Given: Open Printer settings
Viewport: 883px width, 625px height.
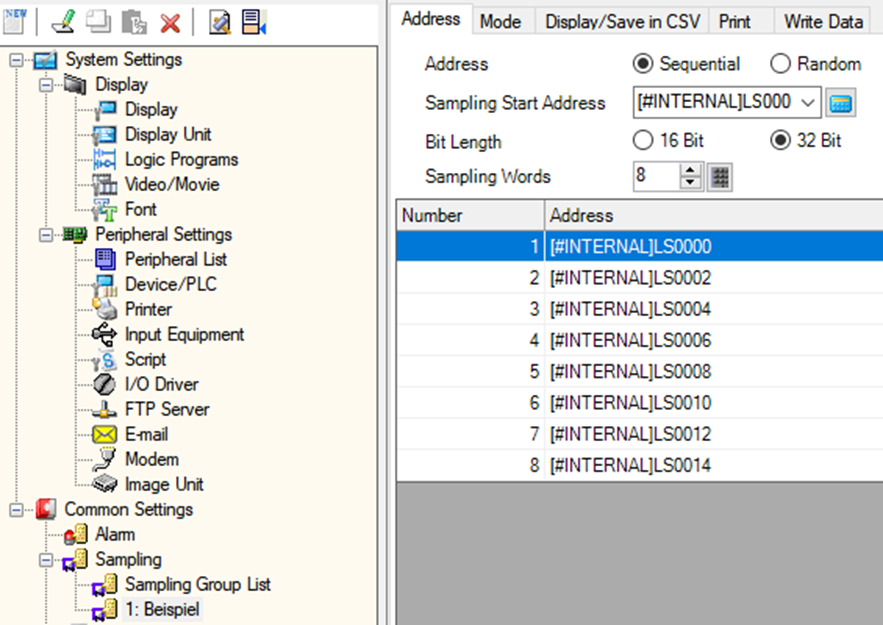Looking at the screenshot, I should (x=148, y=309).
